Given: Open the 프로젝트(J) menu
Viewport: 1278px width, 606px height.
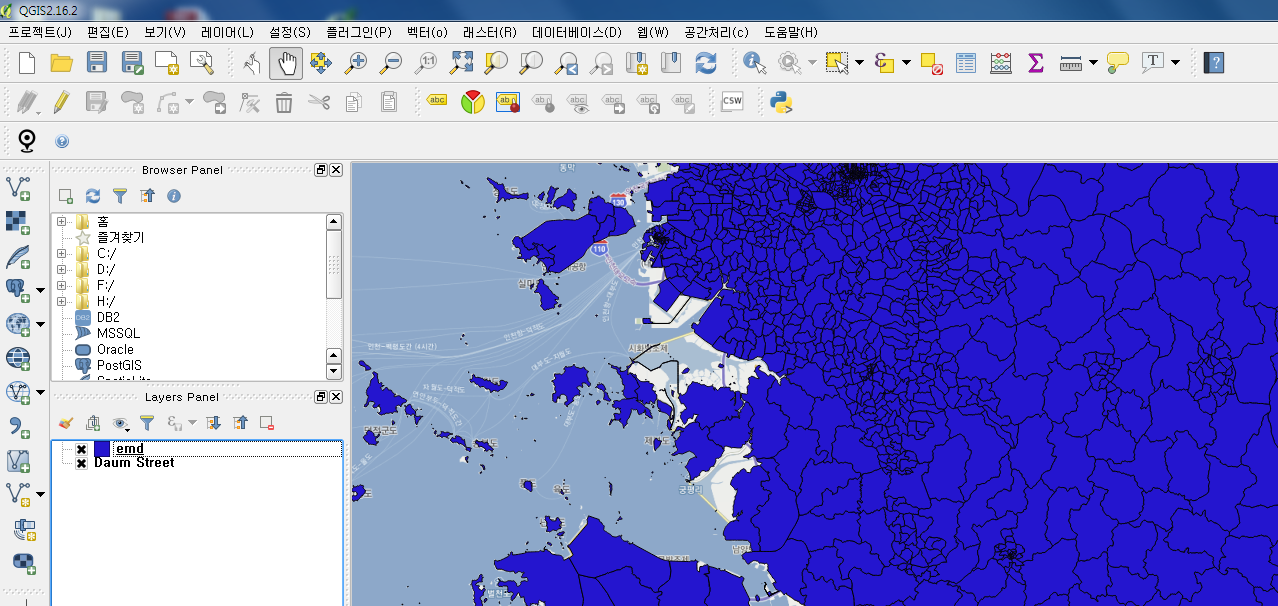Looking at the screenshot, I should (40, 32).
